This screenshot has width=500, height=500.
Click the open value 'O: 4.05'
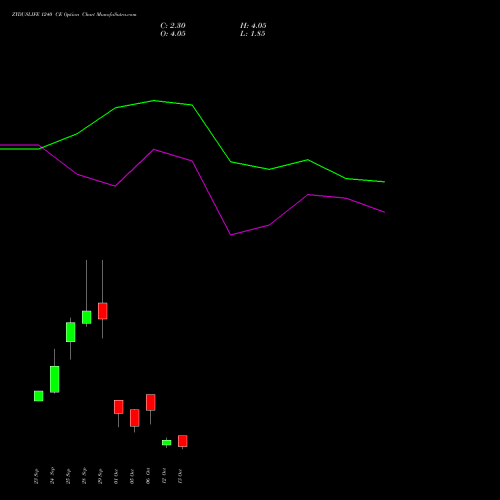pos(173,34)
